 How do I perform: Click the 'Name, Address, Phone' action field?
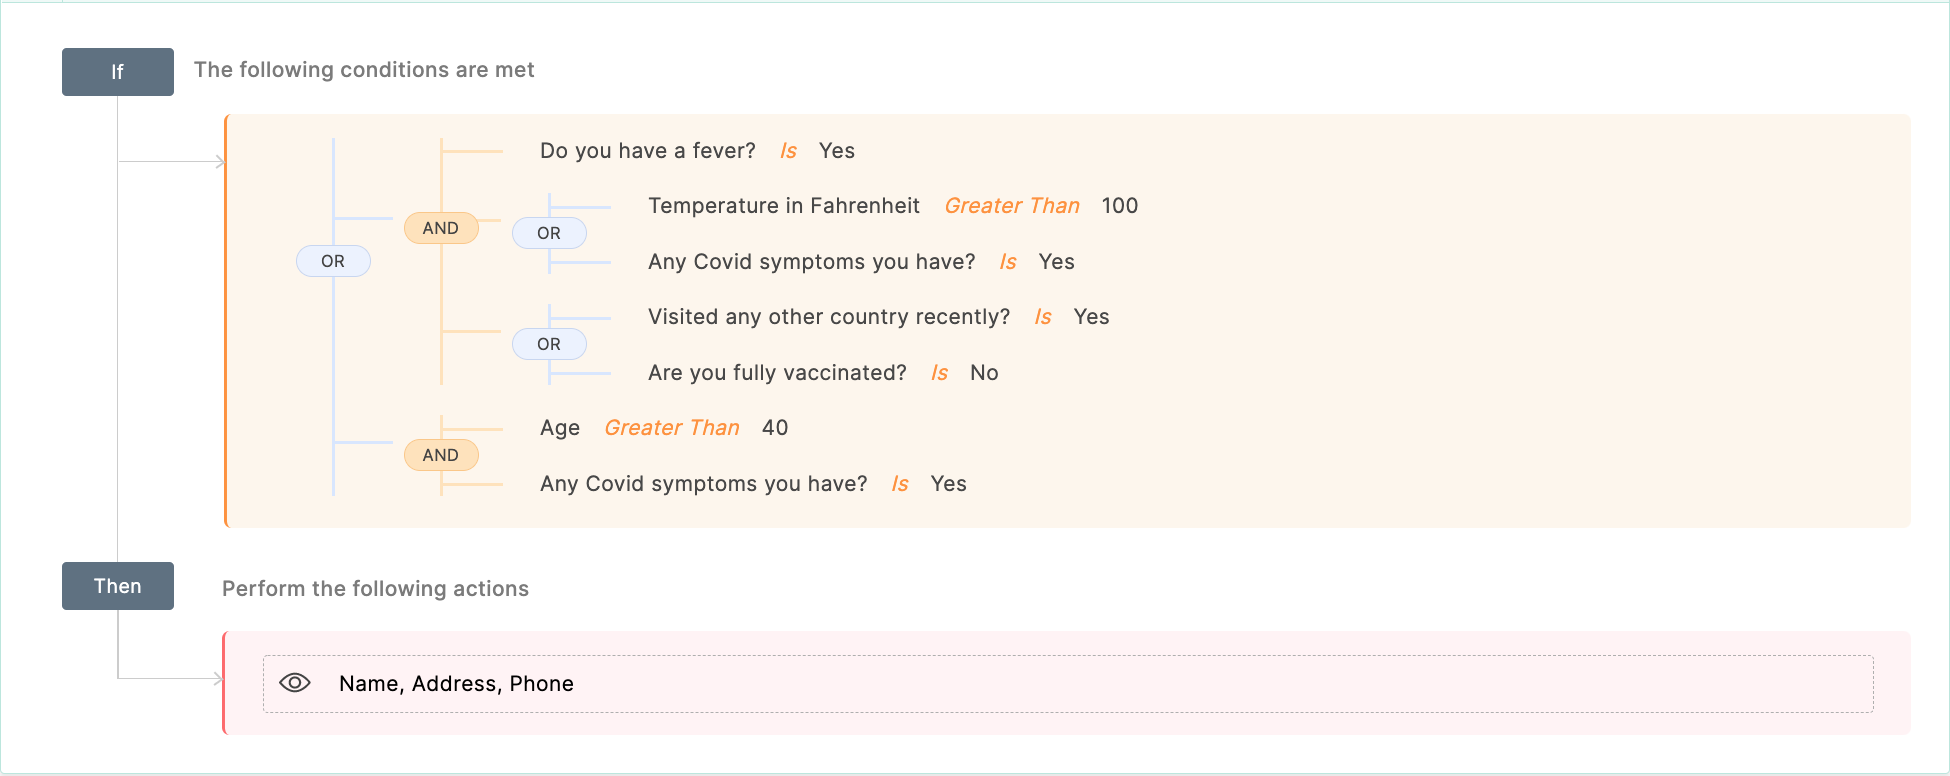(x=1068, y=684)
